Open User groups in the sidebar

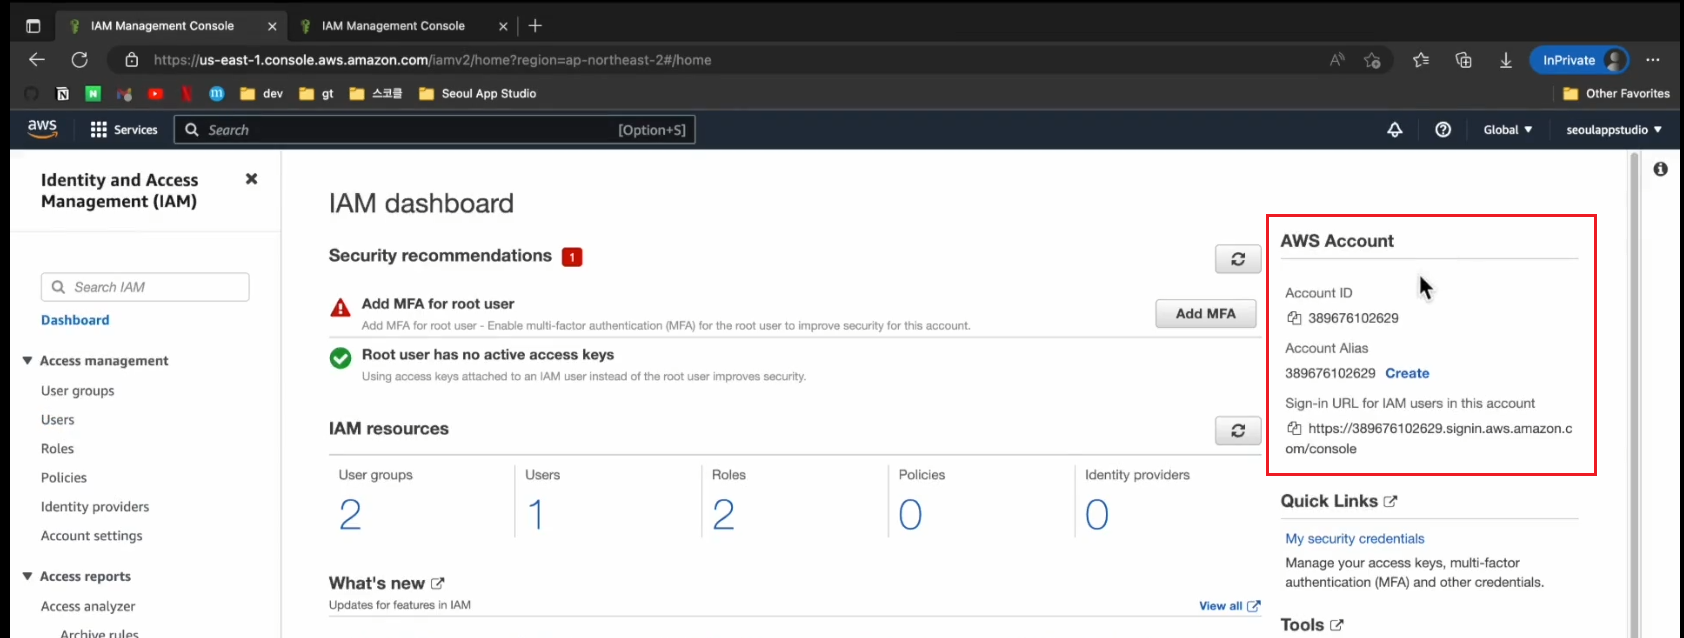(78, 390)
